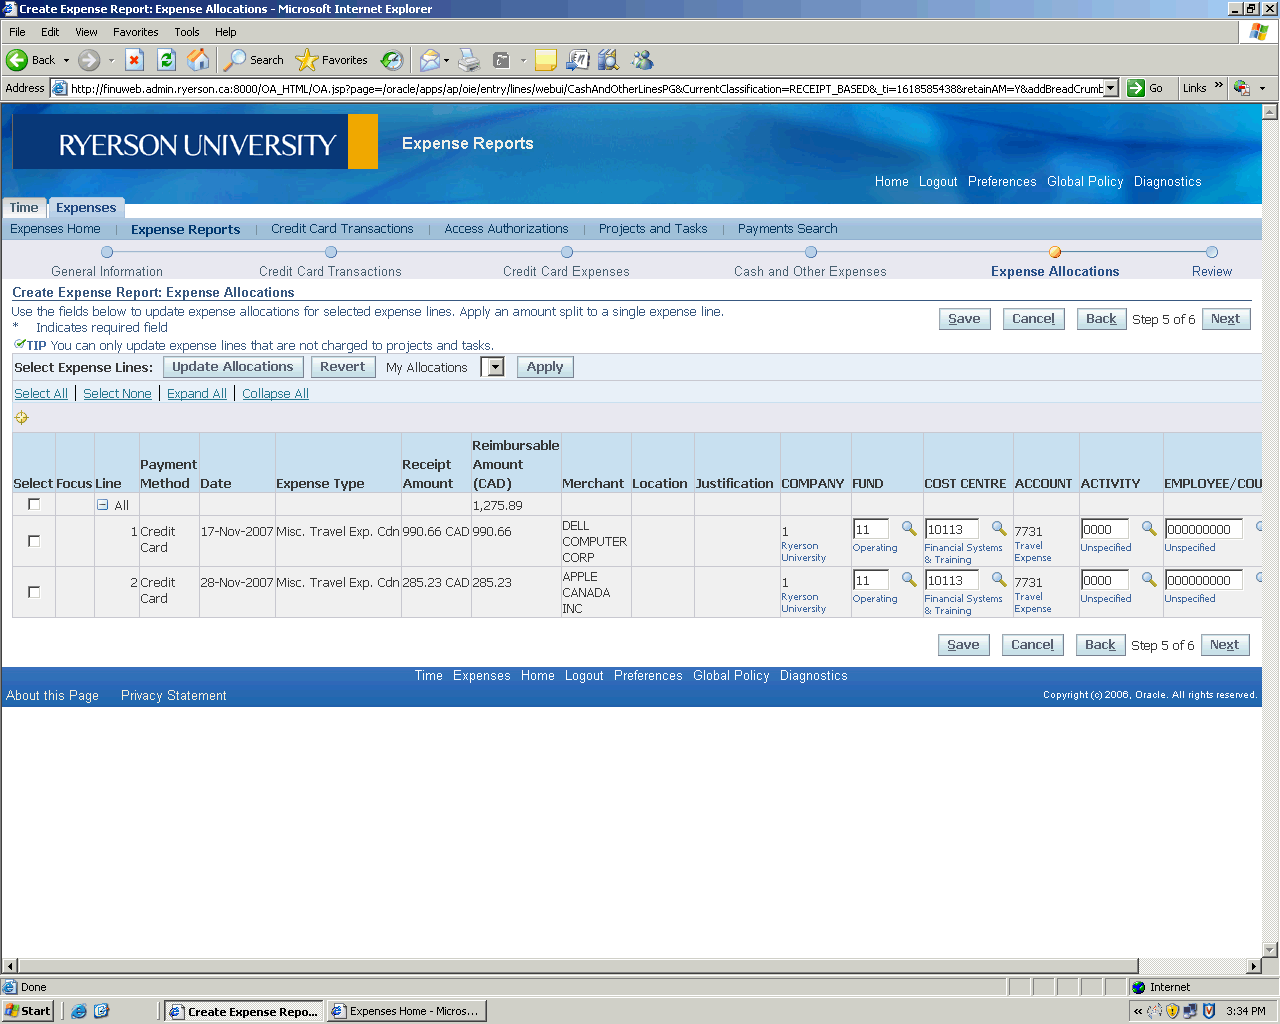Click the focus icon above the expense table
The image size is (1280, 1024).
21,418
